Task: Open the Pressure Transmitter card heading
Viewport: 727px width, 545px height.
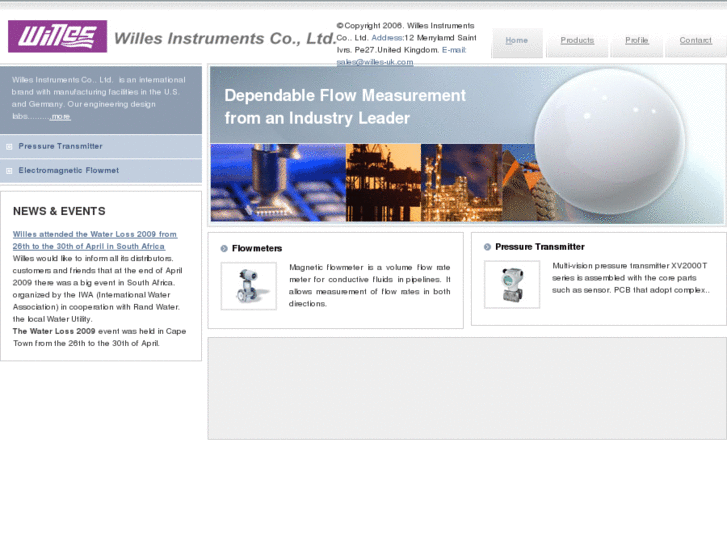Action: 540,247
